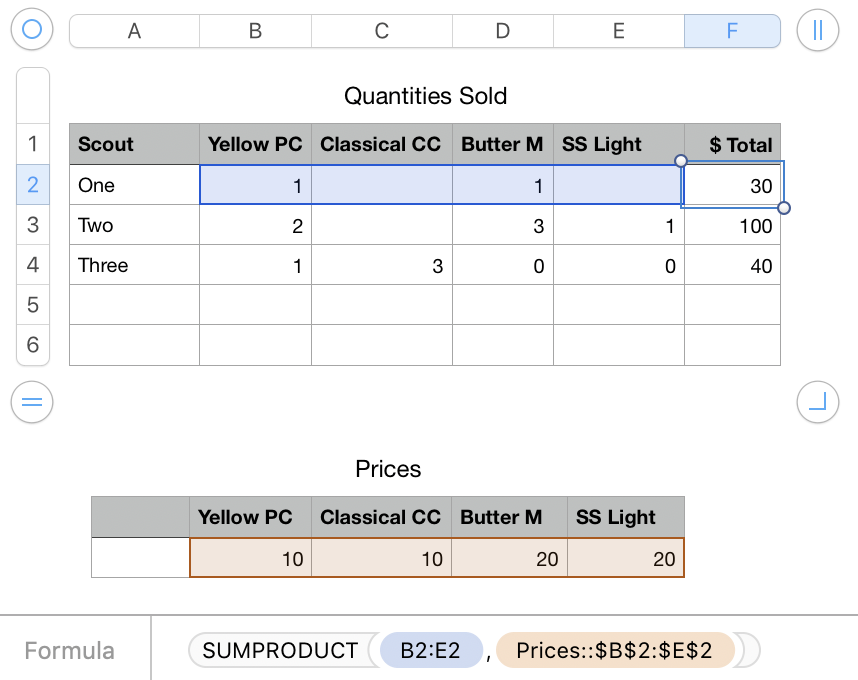The height and width of the screenshot is (680, 858).
Task: Click the B2:E2 range token
Action: (430, 651)
